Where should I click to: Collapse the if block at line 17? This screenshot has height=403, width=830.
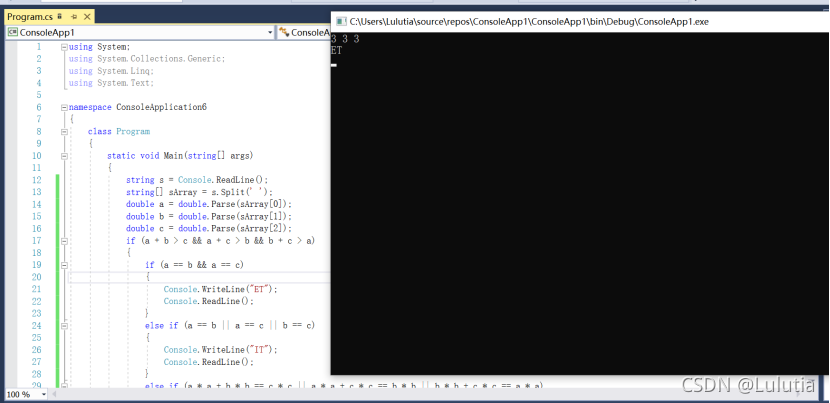(64, 240)
